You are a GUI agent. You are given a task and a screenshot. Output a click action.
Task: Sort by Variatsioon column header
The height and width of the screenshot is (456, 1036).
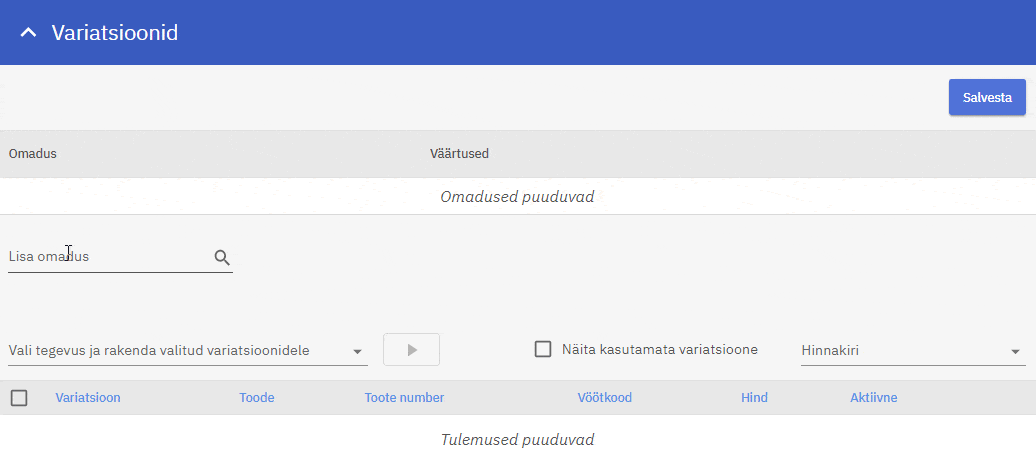click(88, 398)
